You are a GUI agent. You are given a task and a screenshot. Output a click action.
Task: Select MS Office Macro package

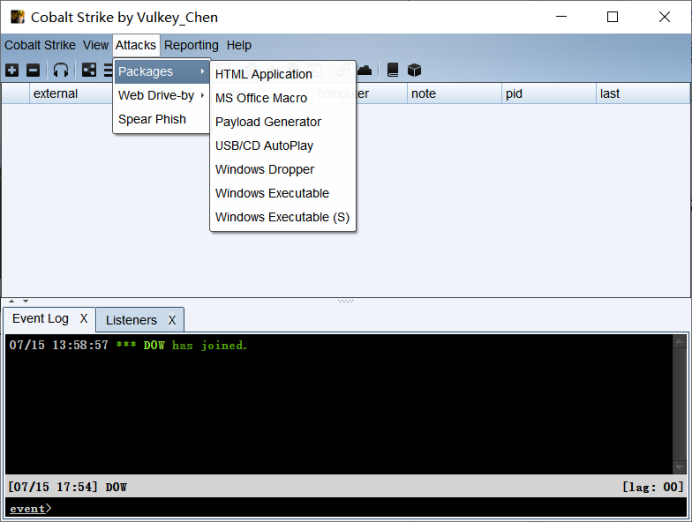coord(283,98)
